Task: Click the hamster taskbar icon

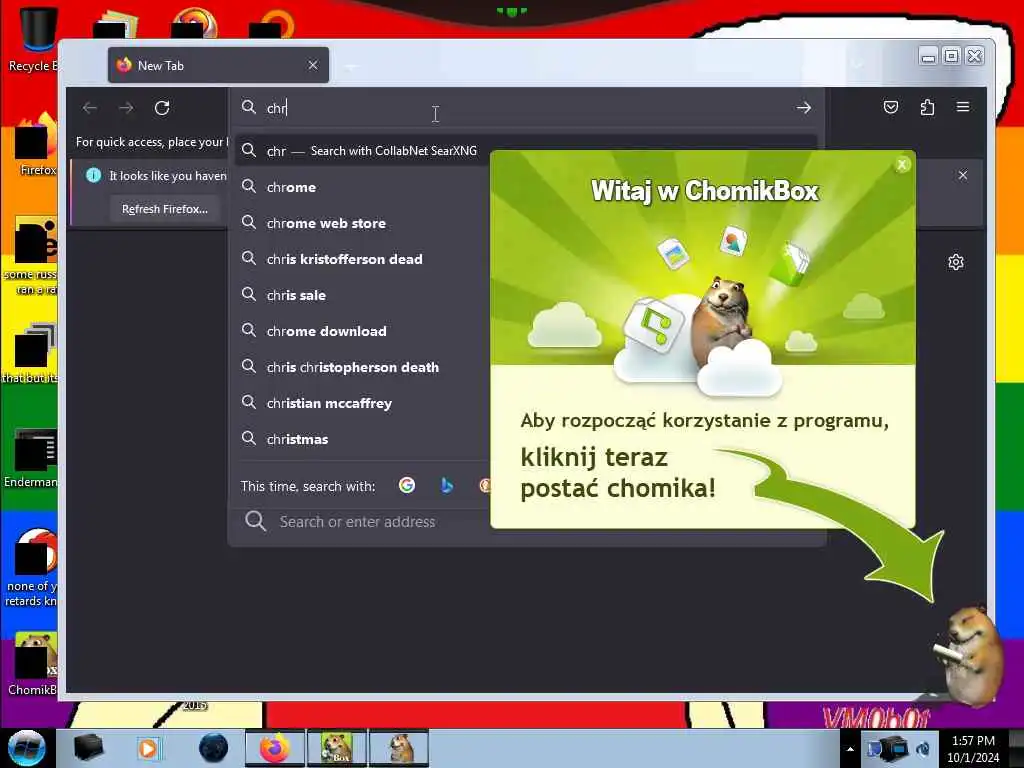Action: pos(399,748)
